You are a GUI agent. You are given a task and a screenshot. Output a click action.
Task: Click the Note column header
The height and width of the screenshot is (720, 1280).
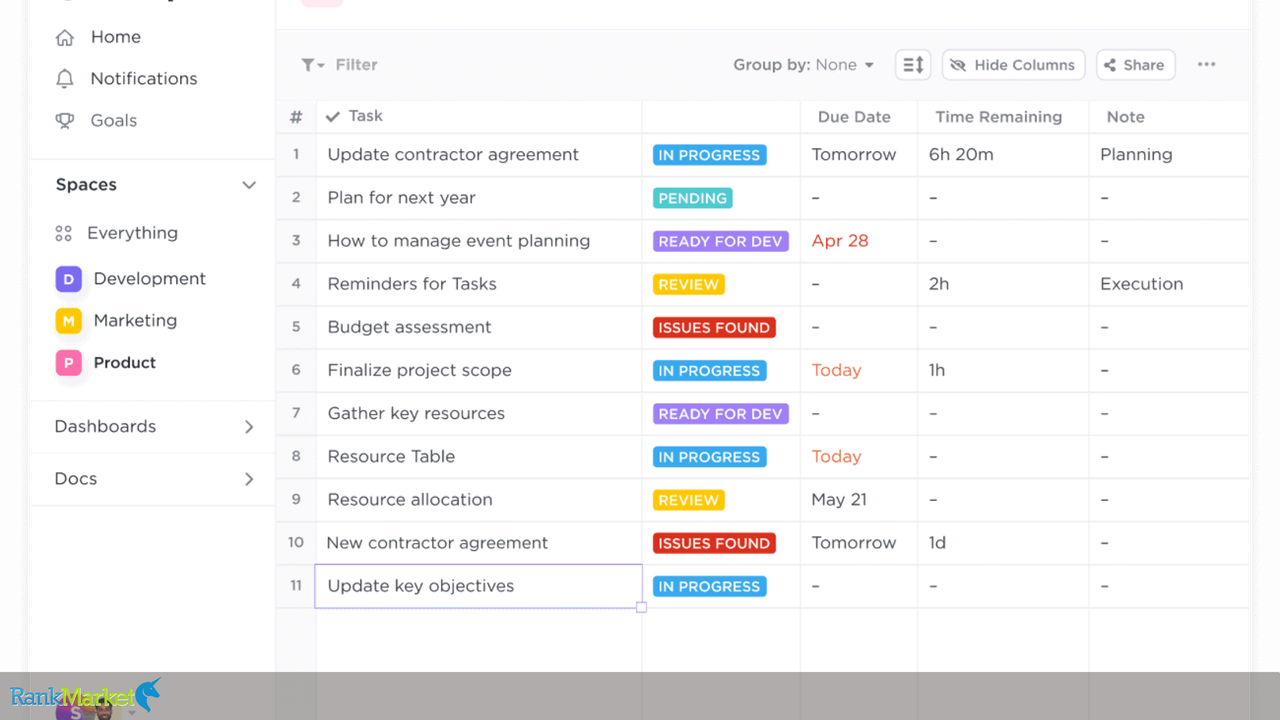tap(1125, 117)
